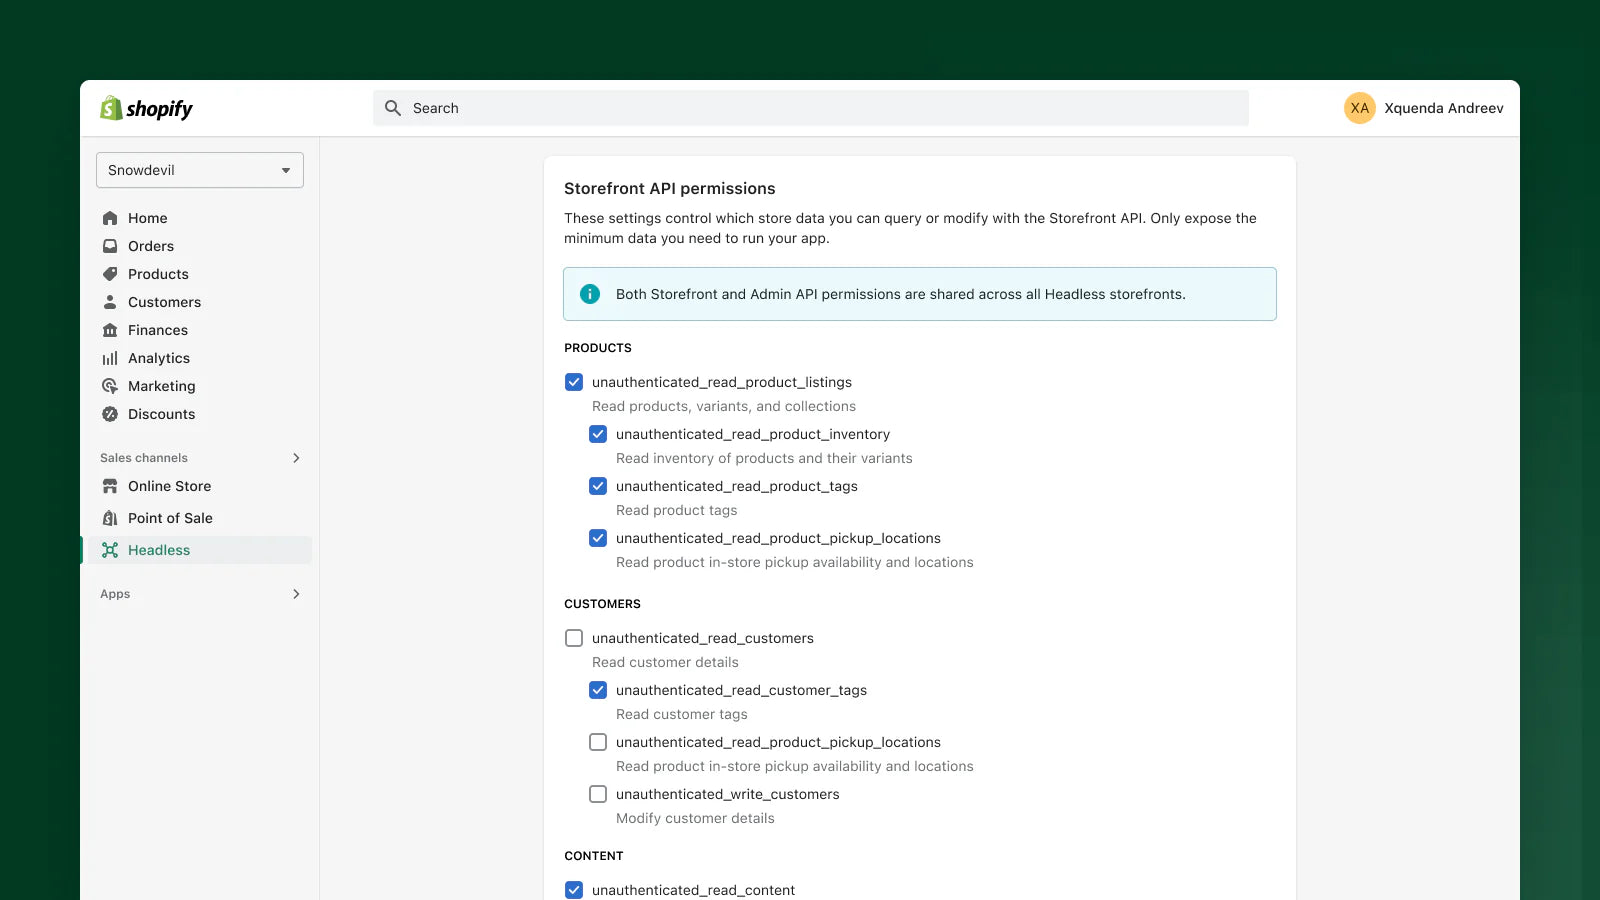Enable unauthenticated_read_customers checkbox
Screen dimensions: 1600x900
click(574, 638)
